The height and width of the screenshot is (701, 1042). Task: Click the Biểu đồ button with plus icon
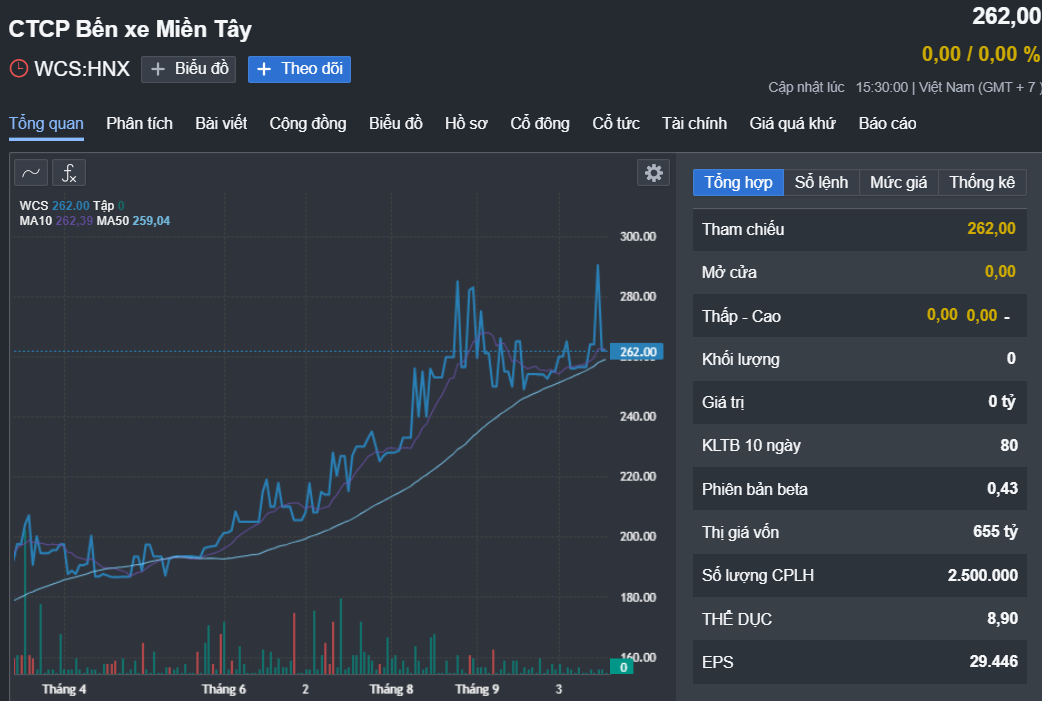coord(189,69)
